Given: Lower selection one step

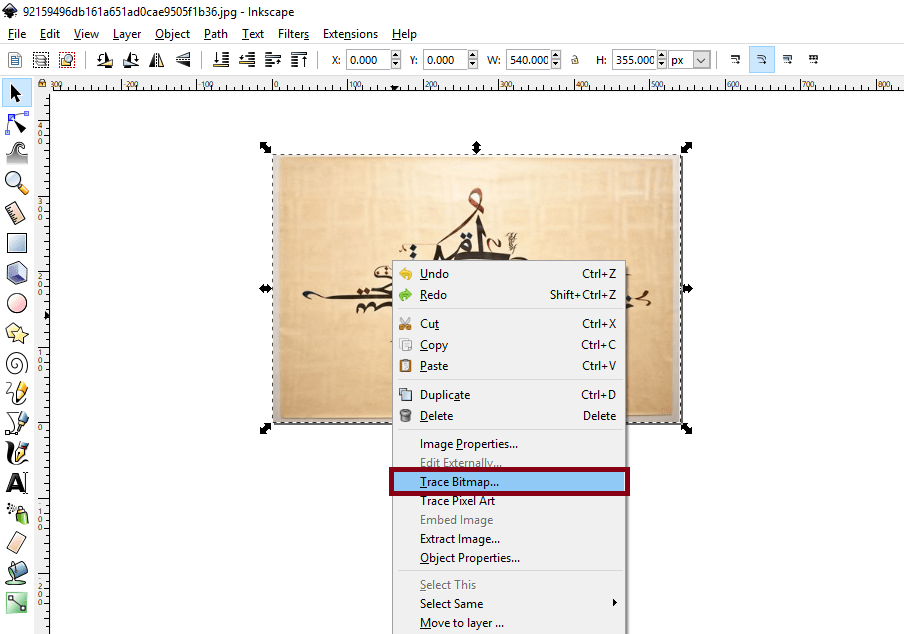Looking at the screenshot, I should pos(247,60).
